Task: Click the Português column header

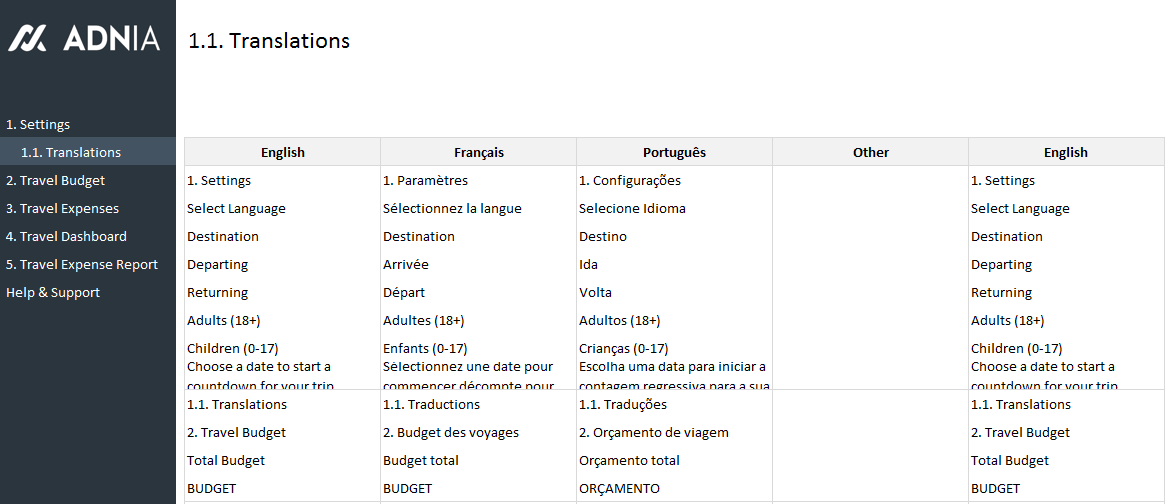Action: point(674,153)
